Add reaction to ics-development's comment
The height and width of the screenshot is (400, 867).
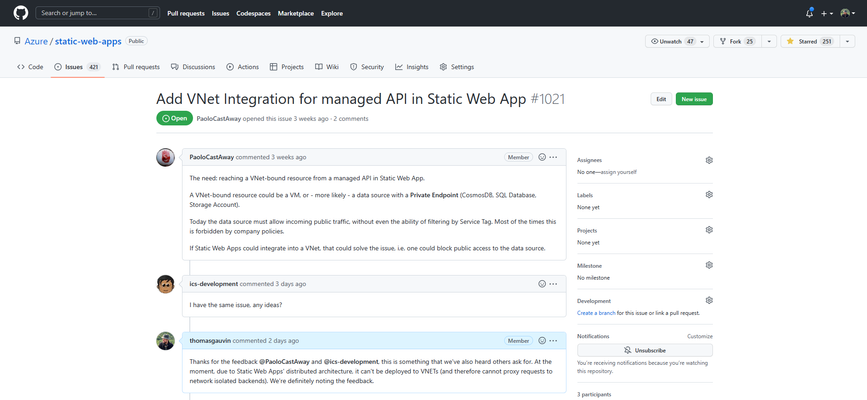pyautogui.click(x=542, y=284)
